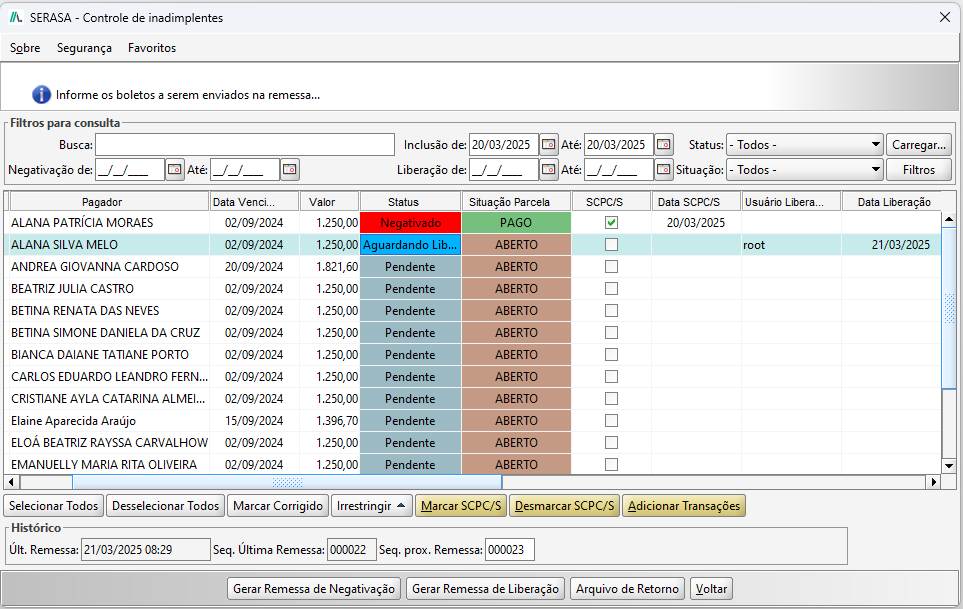Click the Aguardando Lib... status cell
The image size is (963, 609).
410,245
